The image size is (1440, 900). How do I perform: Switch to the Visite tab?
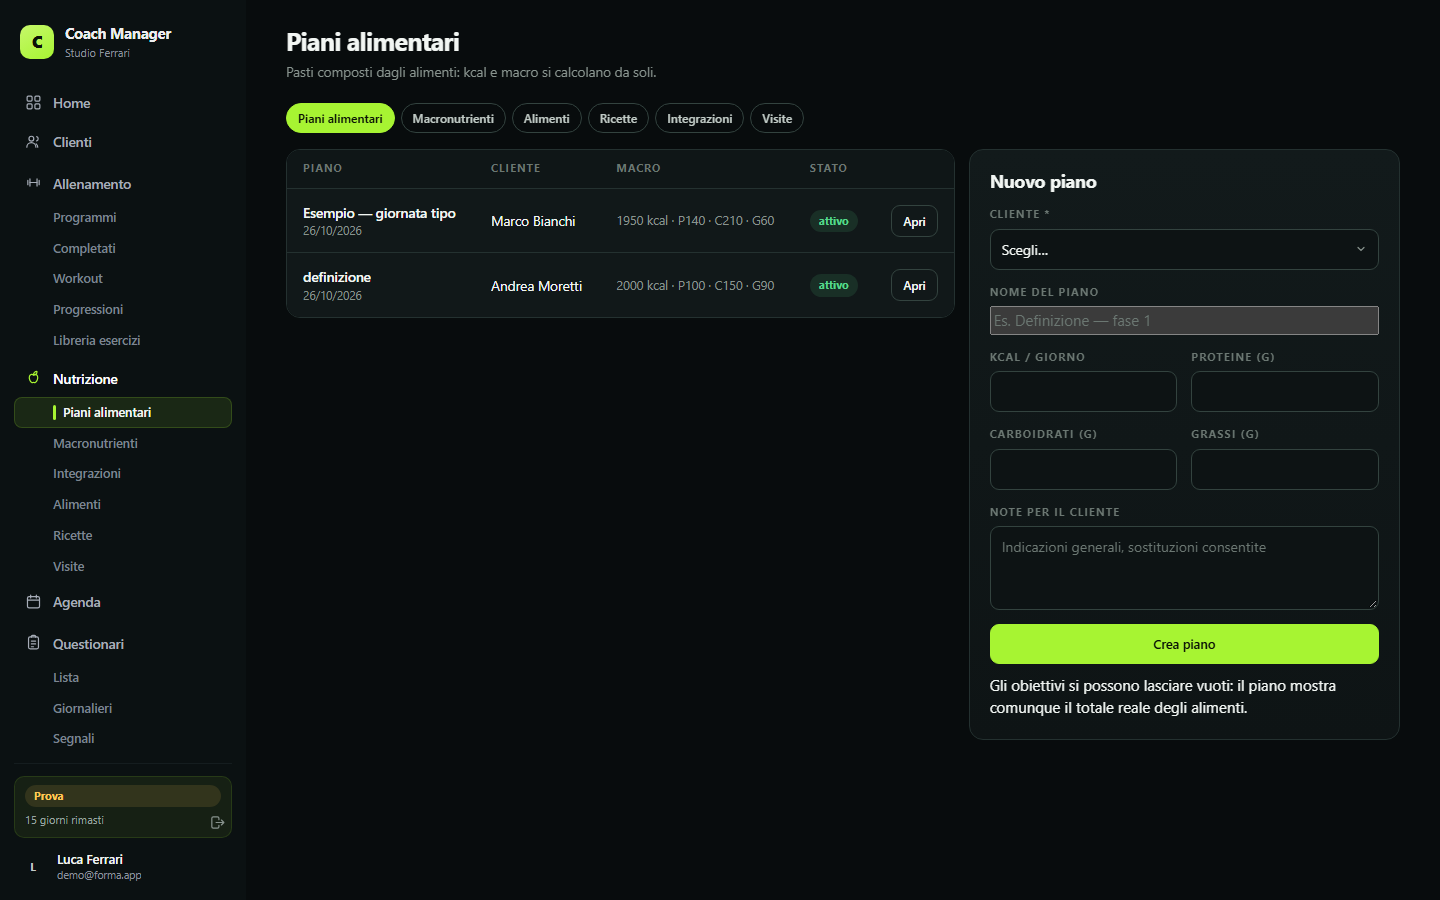[x=777, y=118]
